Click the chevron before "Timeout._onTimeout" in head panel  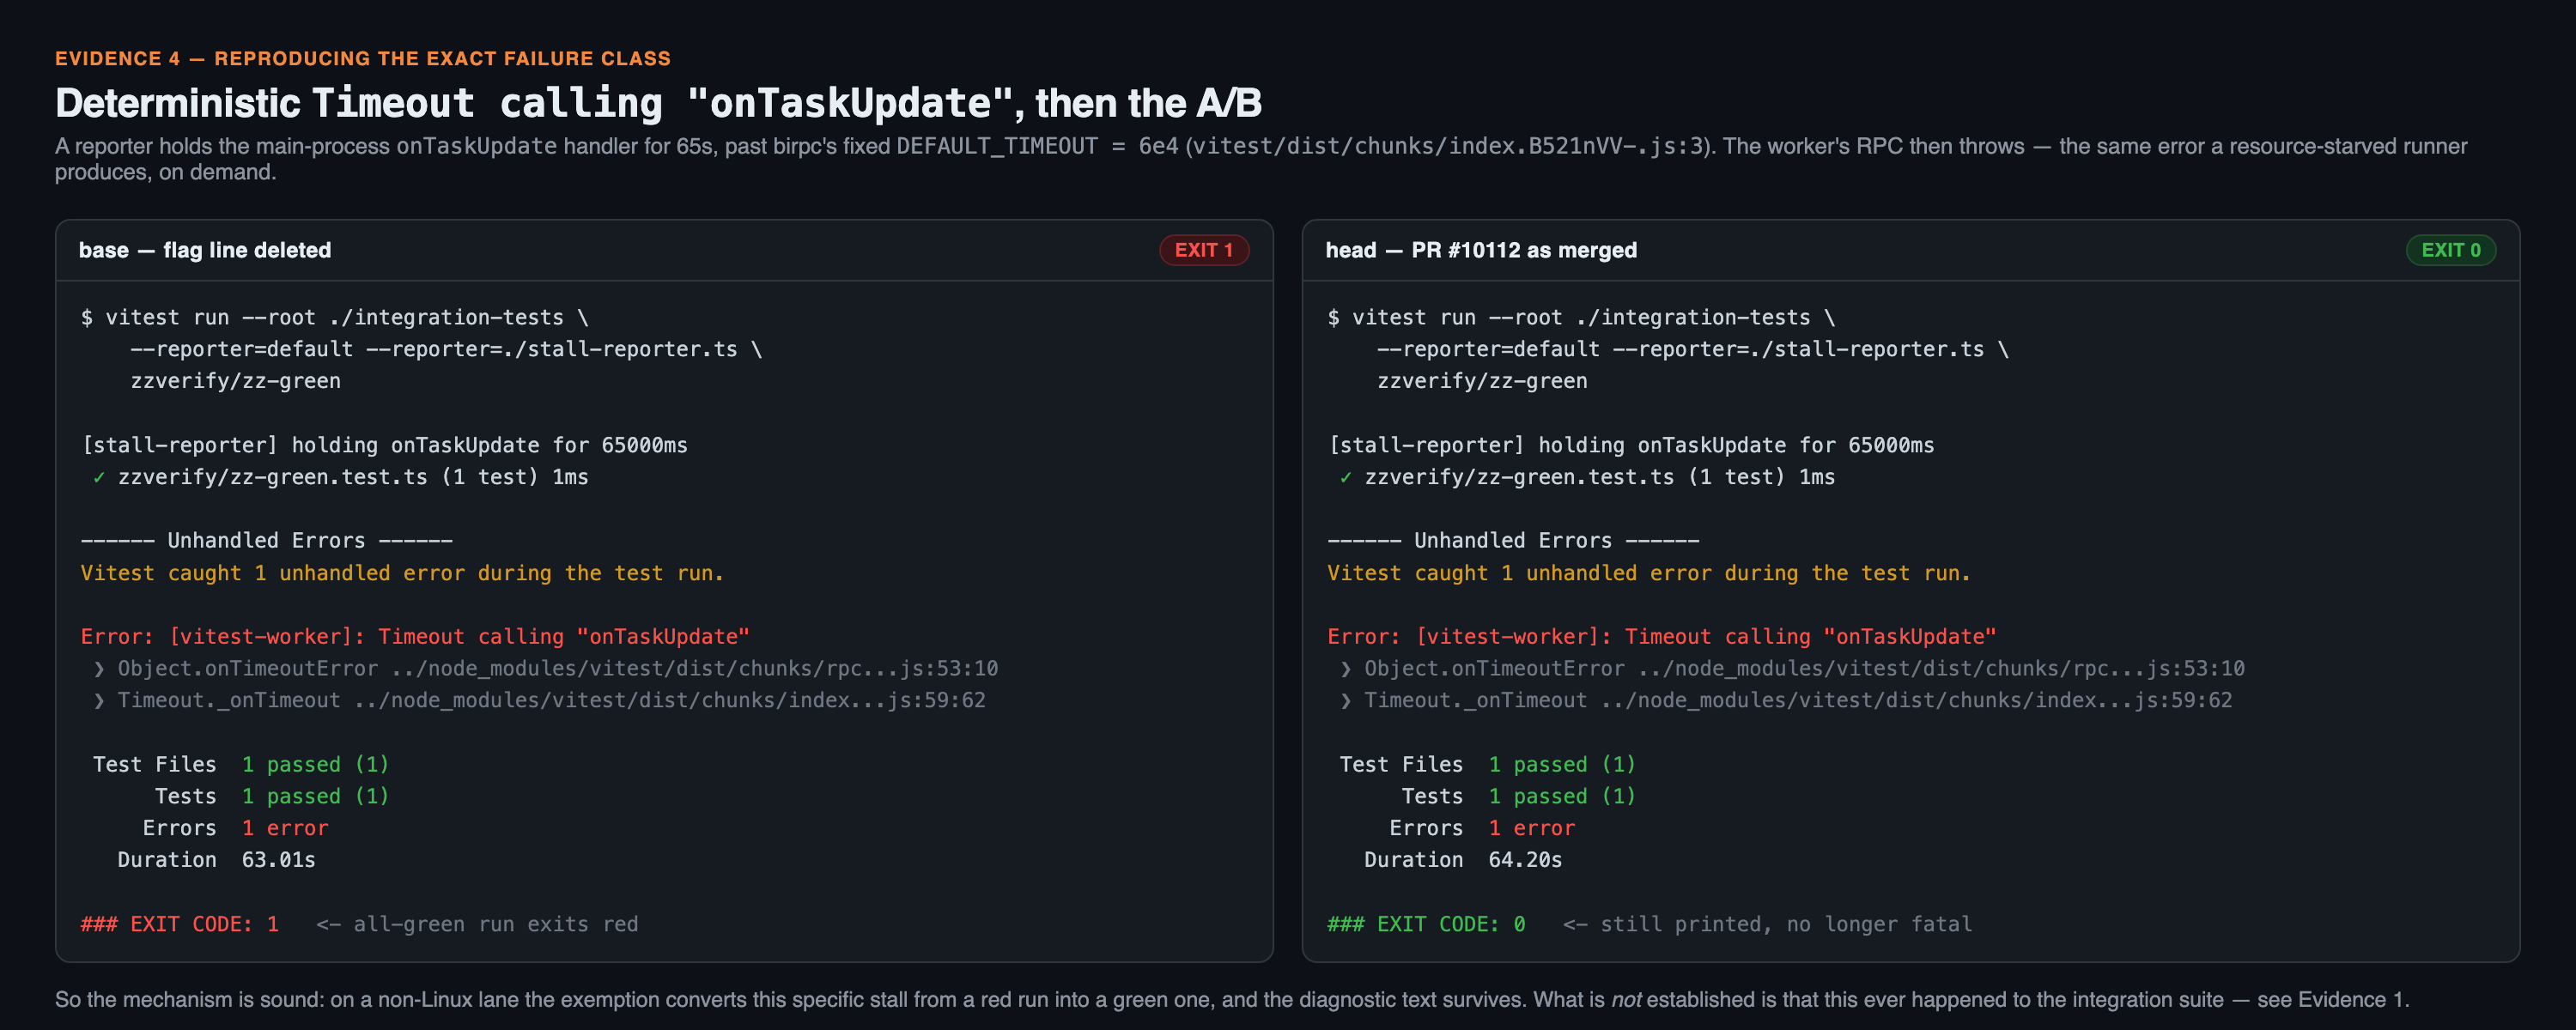pyautogui.click(x=1346, y=701)
